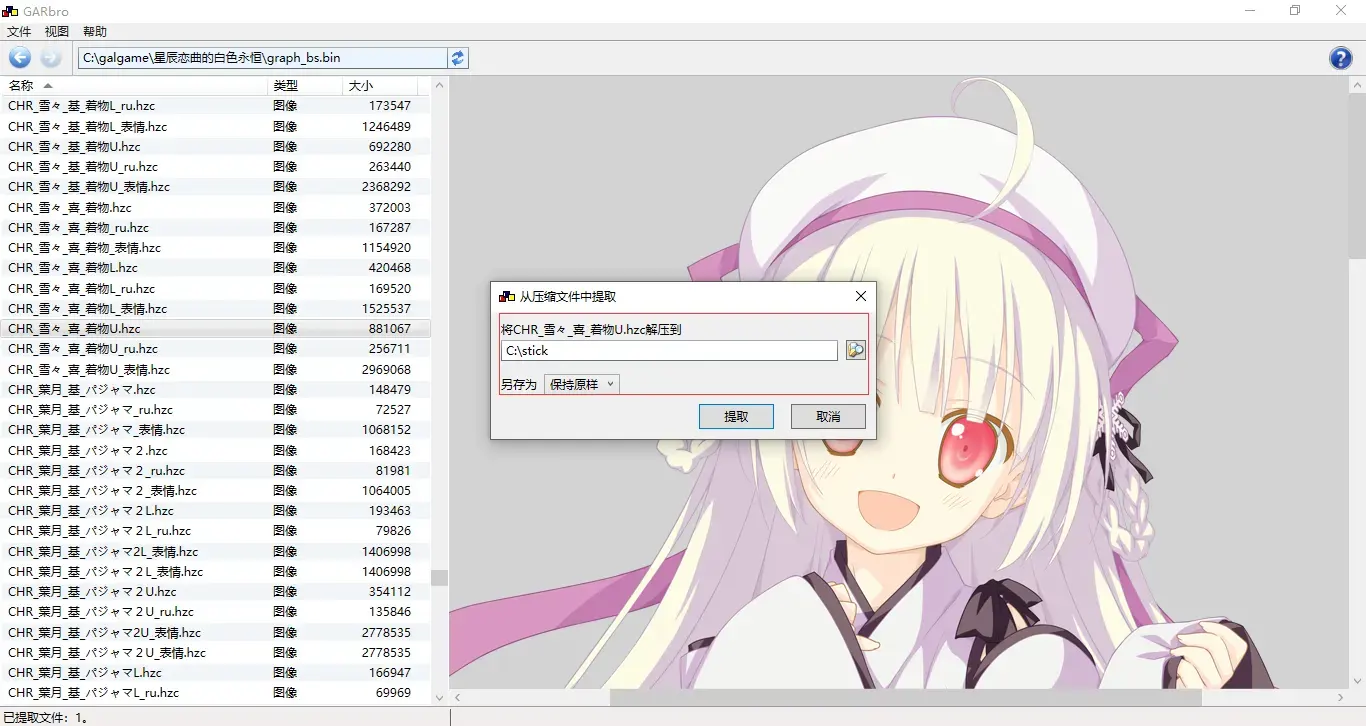Screen dimensions: 1366x726
Task: Open the 另存为 format dropdown
Action: (582, 384)
